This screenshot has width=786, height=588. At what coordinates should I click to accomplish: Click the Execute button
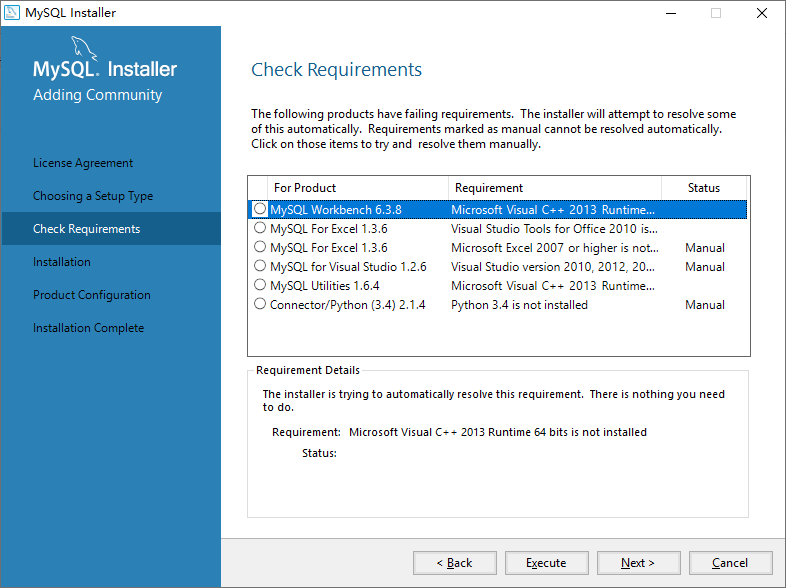pyautogui.click(x=546, y=563)
